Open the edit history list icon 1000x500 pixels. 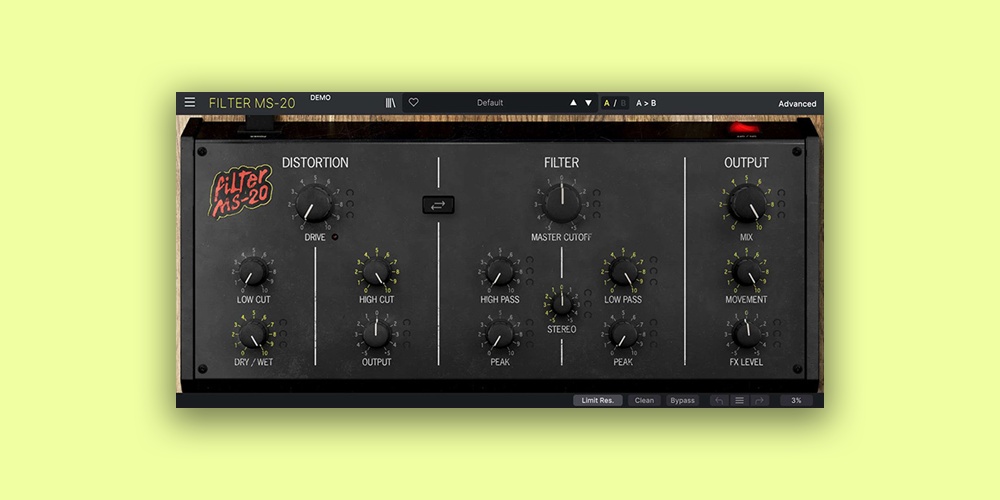[739, 400]
